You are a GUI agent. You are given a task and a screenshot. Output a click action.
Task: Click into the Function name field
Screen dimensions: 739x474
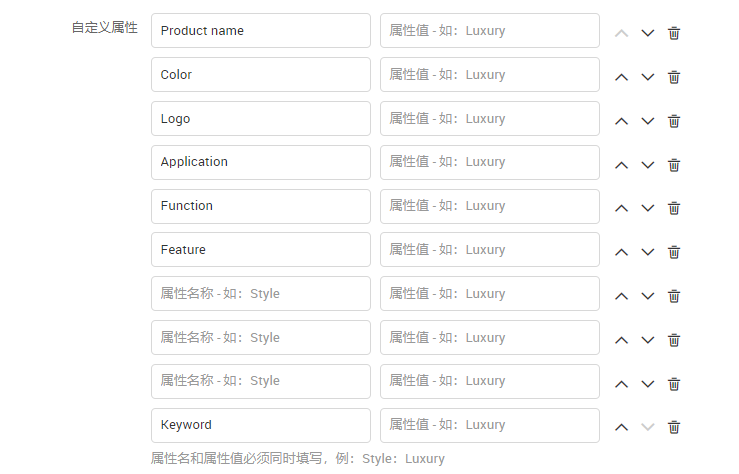pos(261,206)
